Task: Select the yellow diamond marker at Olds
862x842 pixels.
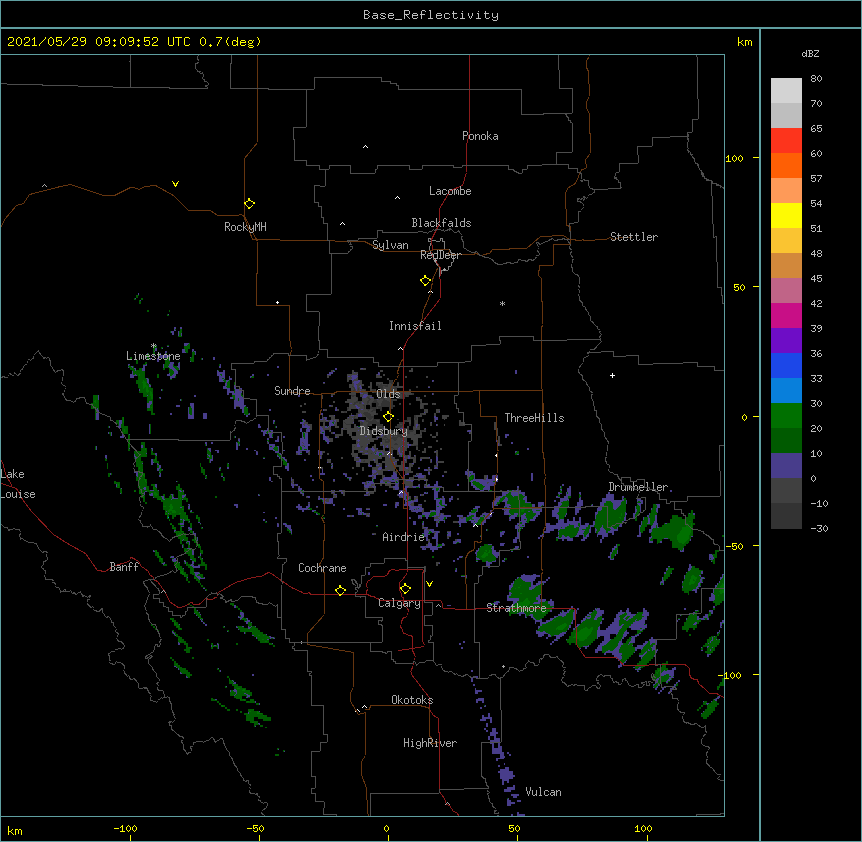Action: tap(388, 417)
